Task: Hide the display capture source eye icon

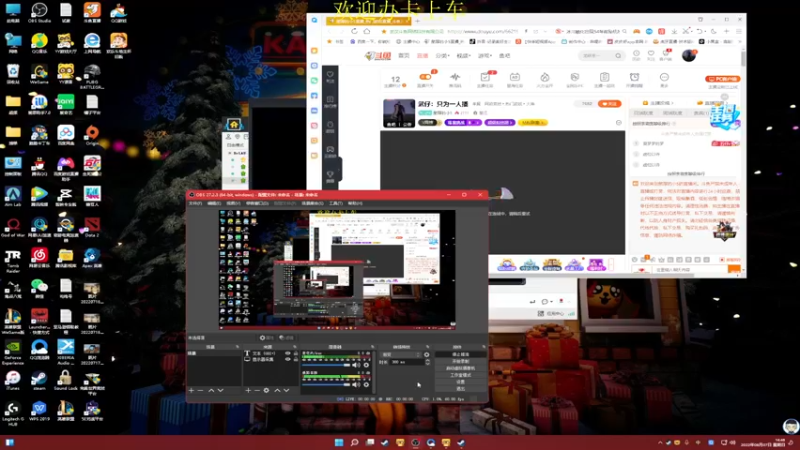Action: coord(288,359)
